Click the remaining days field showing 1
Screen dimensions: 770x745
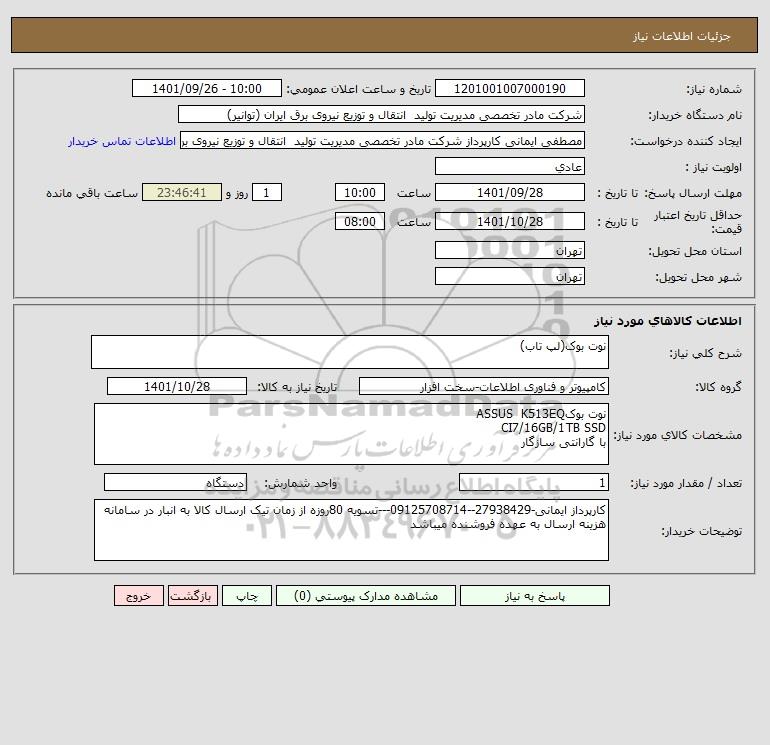(267, 193)
